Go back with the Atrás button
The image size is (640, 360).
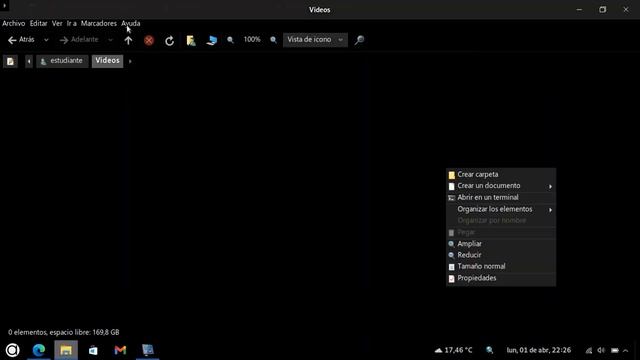21,40
